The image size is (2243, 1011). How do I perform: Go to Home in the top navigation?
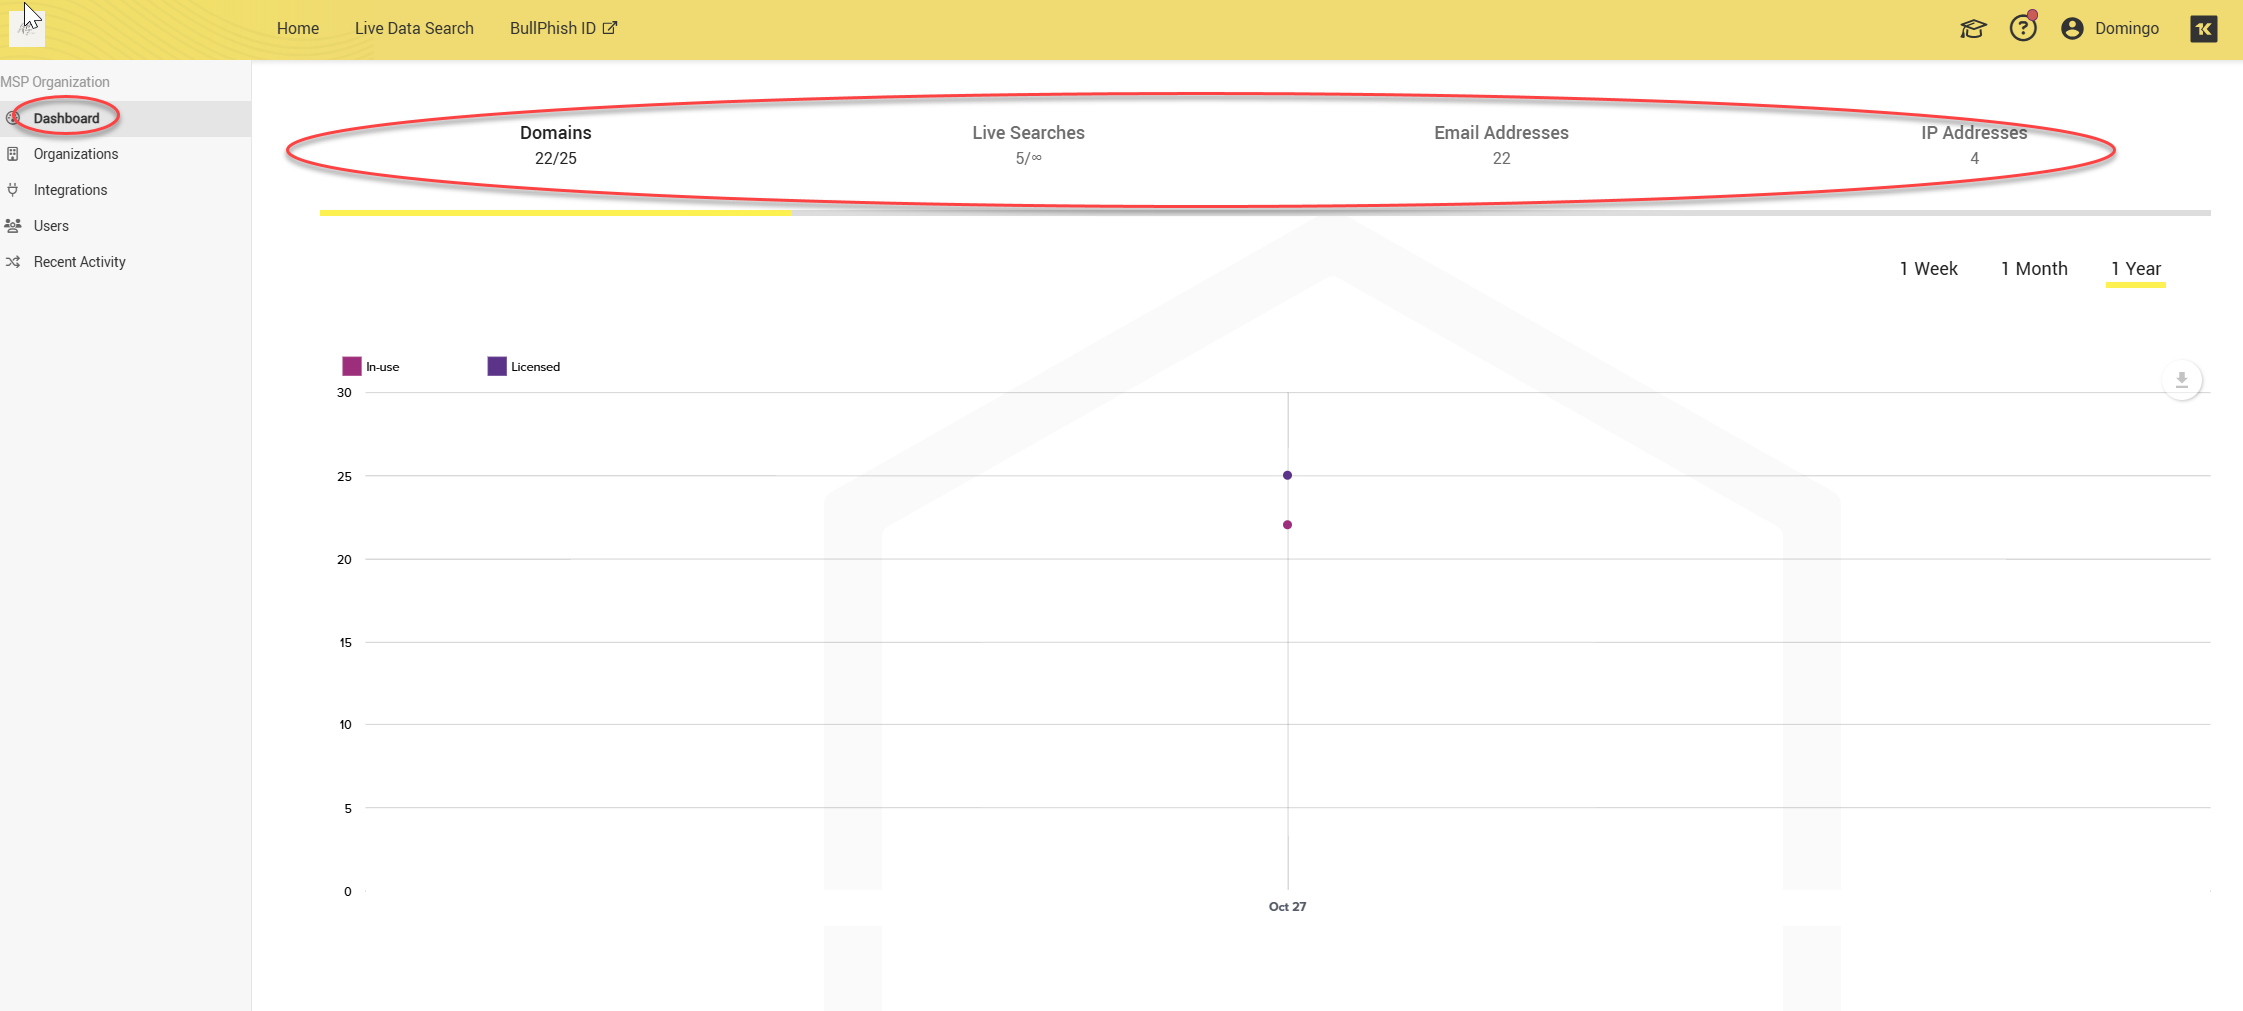click(298, 29)
